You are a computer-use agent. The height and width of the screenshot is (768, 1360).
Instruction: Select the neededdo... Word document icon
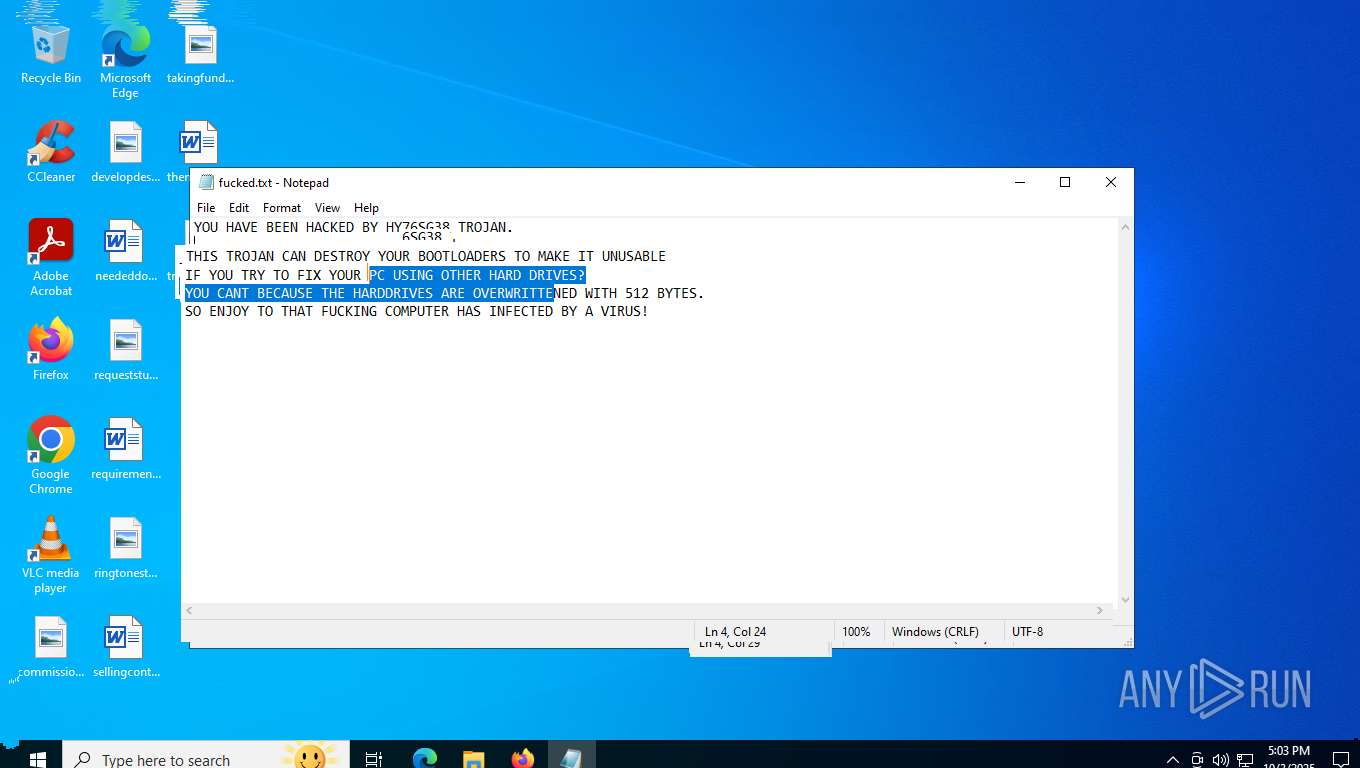[125, 251]
